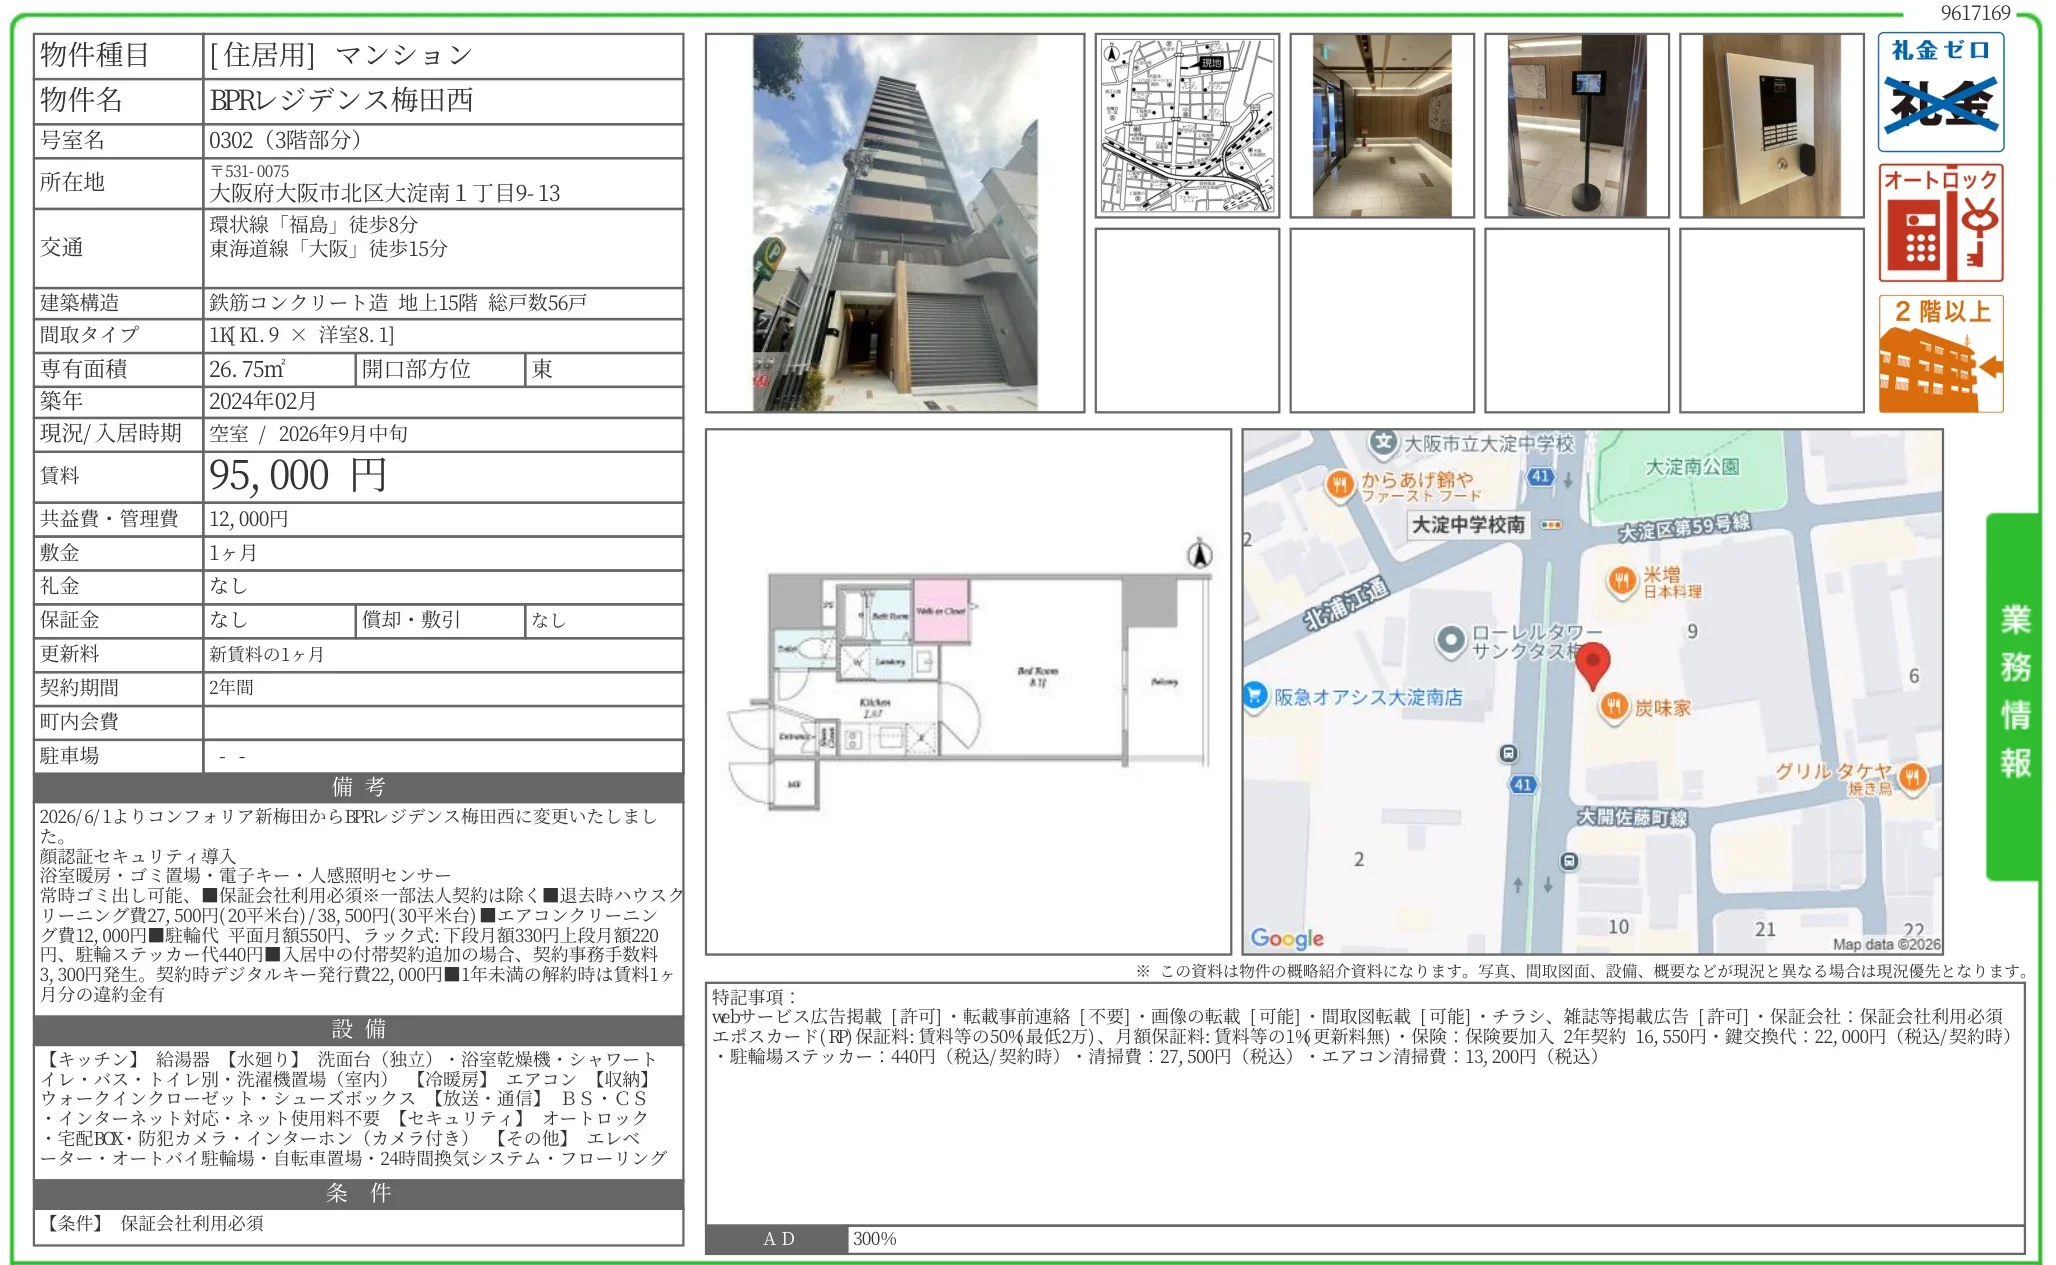
Task: Click the オートロック key badge icon
Action: pos(1941,223)
